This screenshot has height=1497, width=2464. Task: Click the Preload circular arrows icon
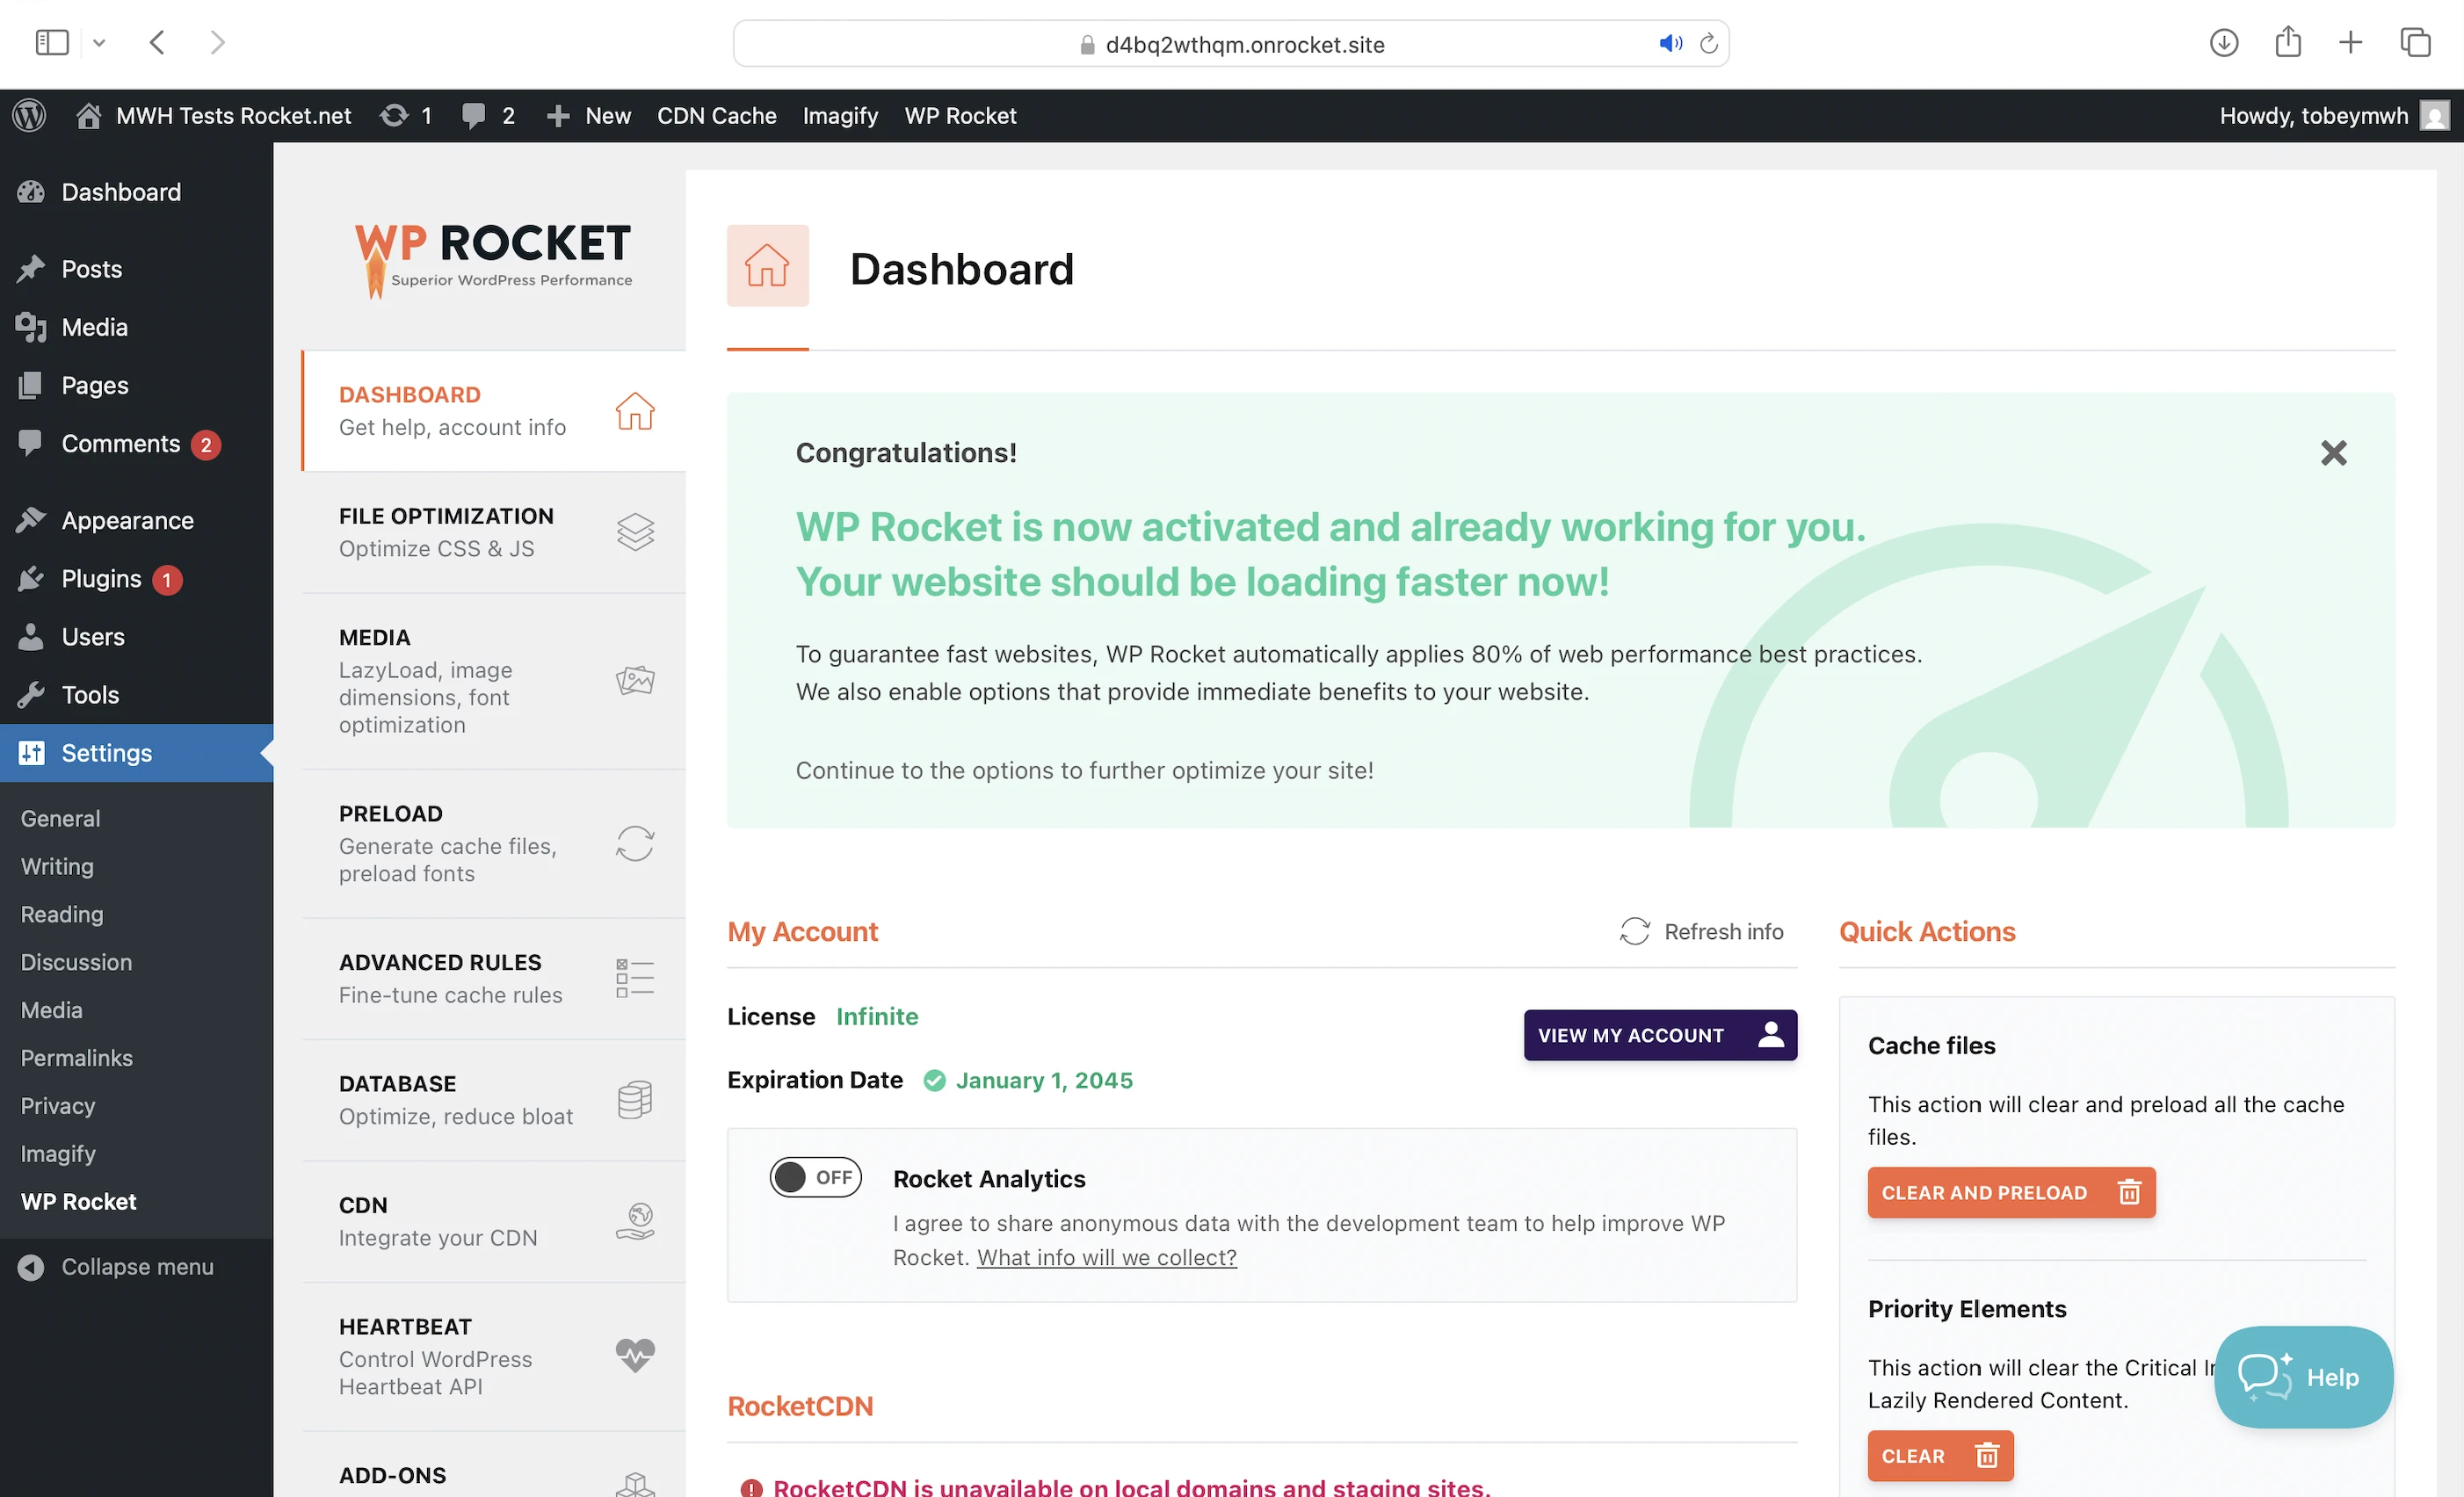[x=635, y=844]
